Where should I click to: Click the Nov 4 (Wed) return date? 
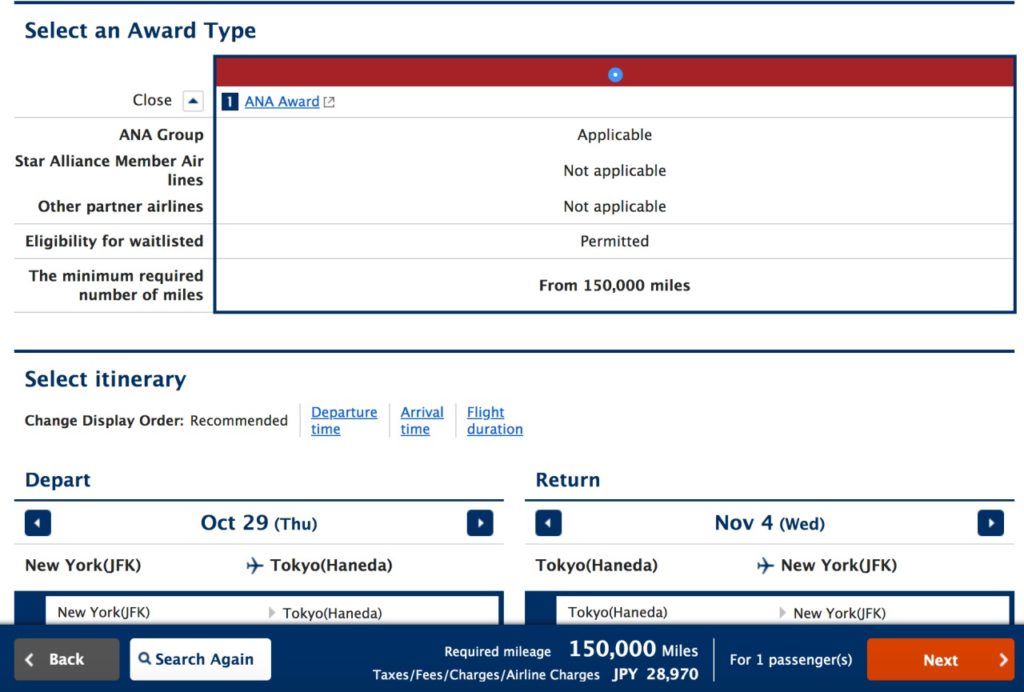coord(769,523)
